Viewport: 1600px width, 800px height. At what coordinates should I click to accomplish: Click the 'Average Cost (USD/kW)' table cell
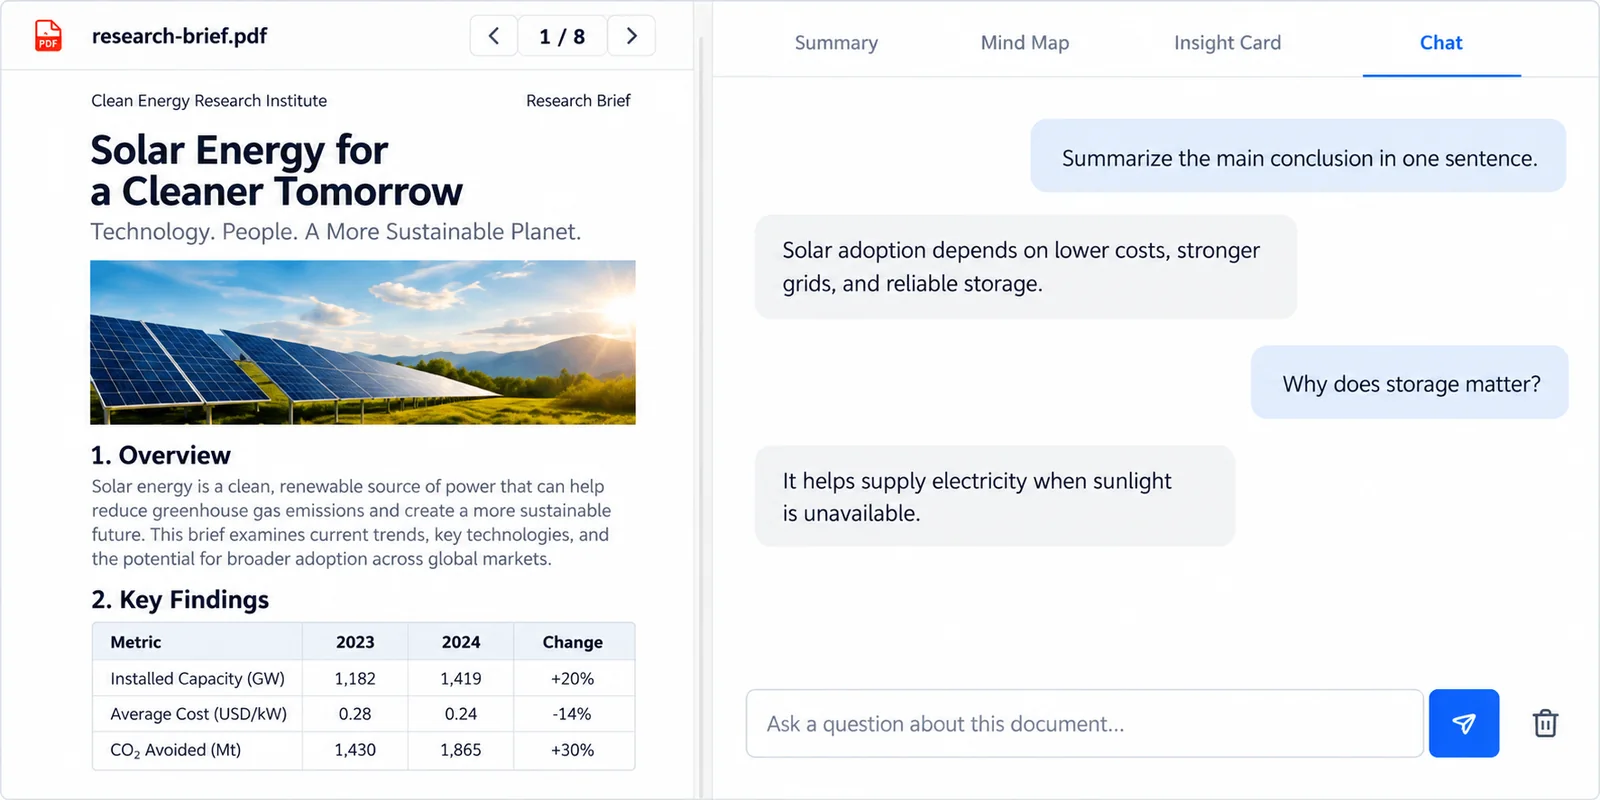(197, 714)
